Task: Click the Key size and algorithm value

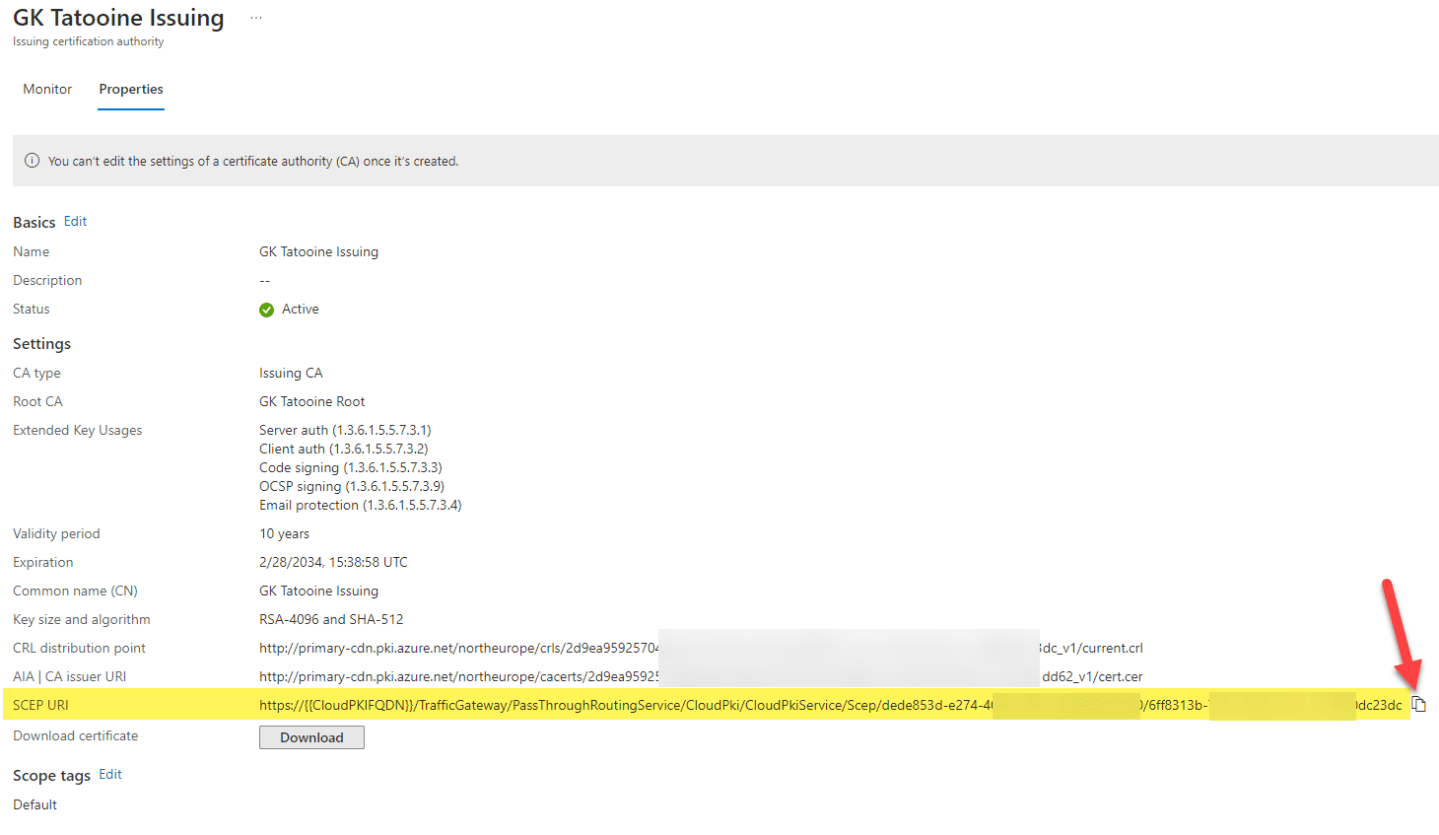Action: [340, 619]
